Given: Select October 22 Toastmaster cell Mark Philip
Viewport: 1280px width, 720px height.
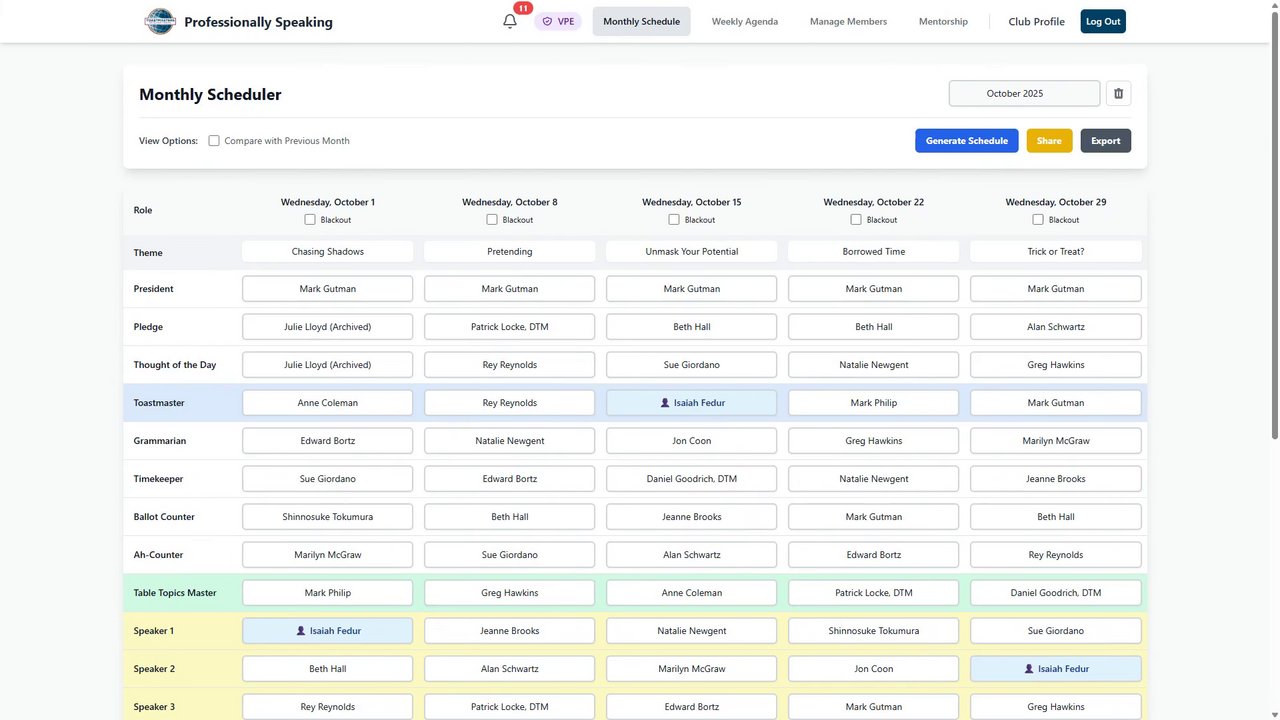Looking at the screenshot, I should (874, 403).
